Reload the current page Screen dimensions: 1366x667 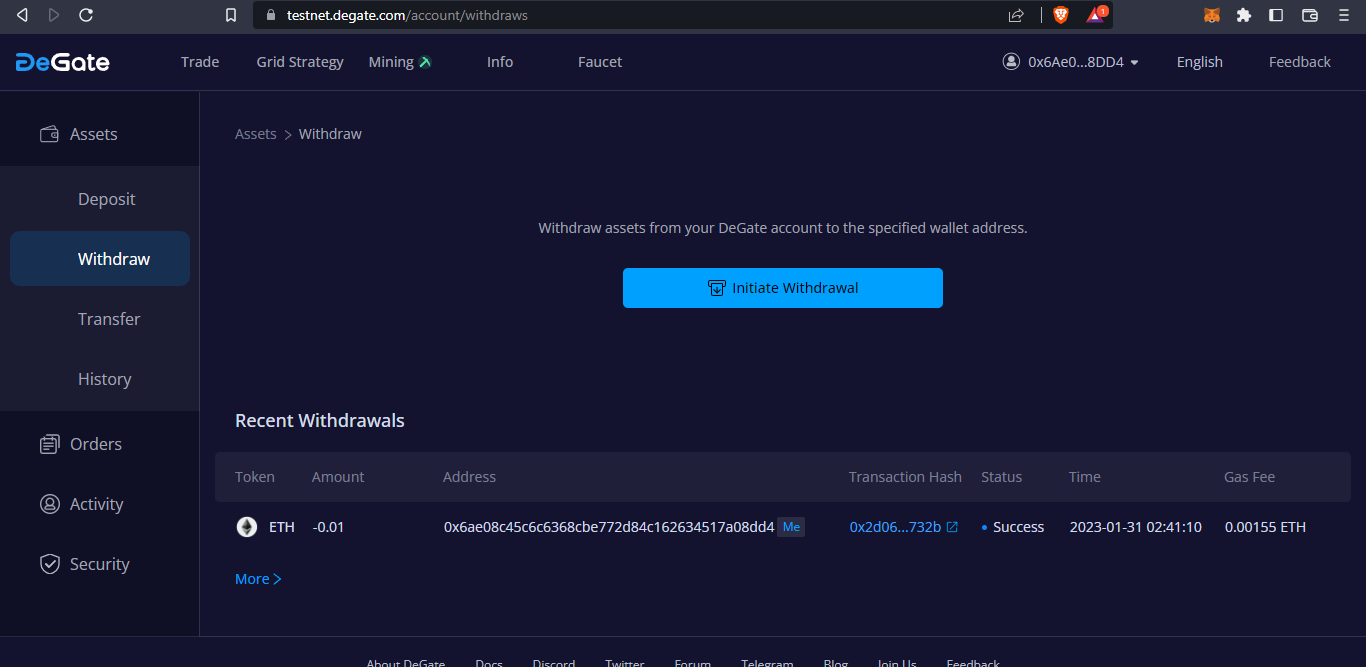(86, 15)
